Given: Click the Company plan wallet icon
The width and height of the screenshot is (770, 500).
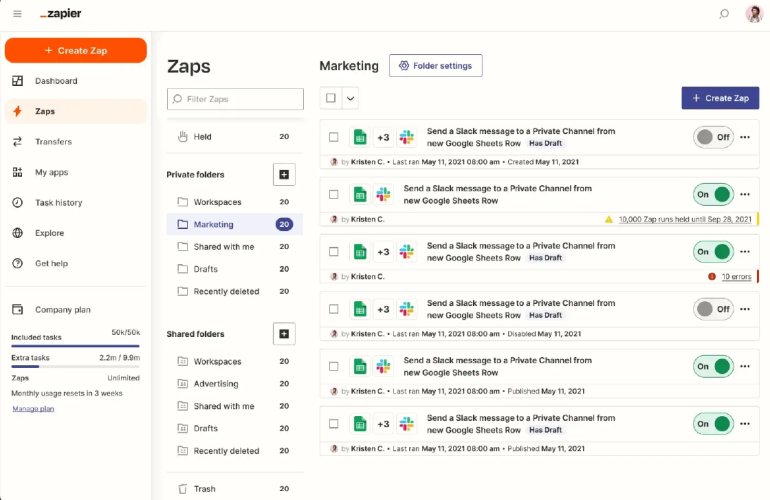Looking at the screenshot, I should coord(18,310).
